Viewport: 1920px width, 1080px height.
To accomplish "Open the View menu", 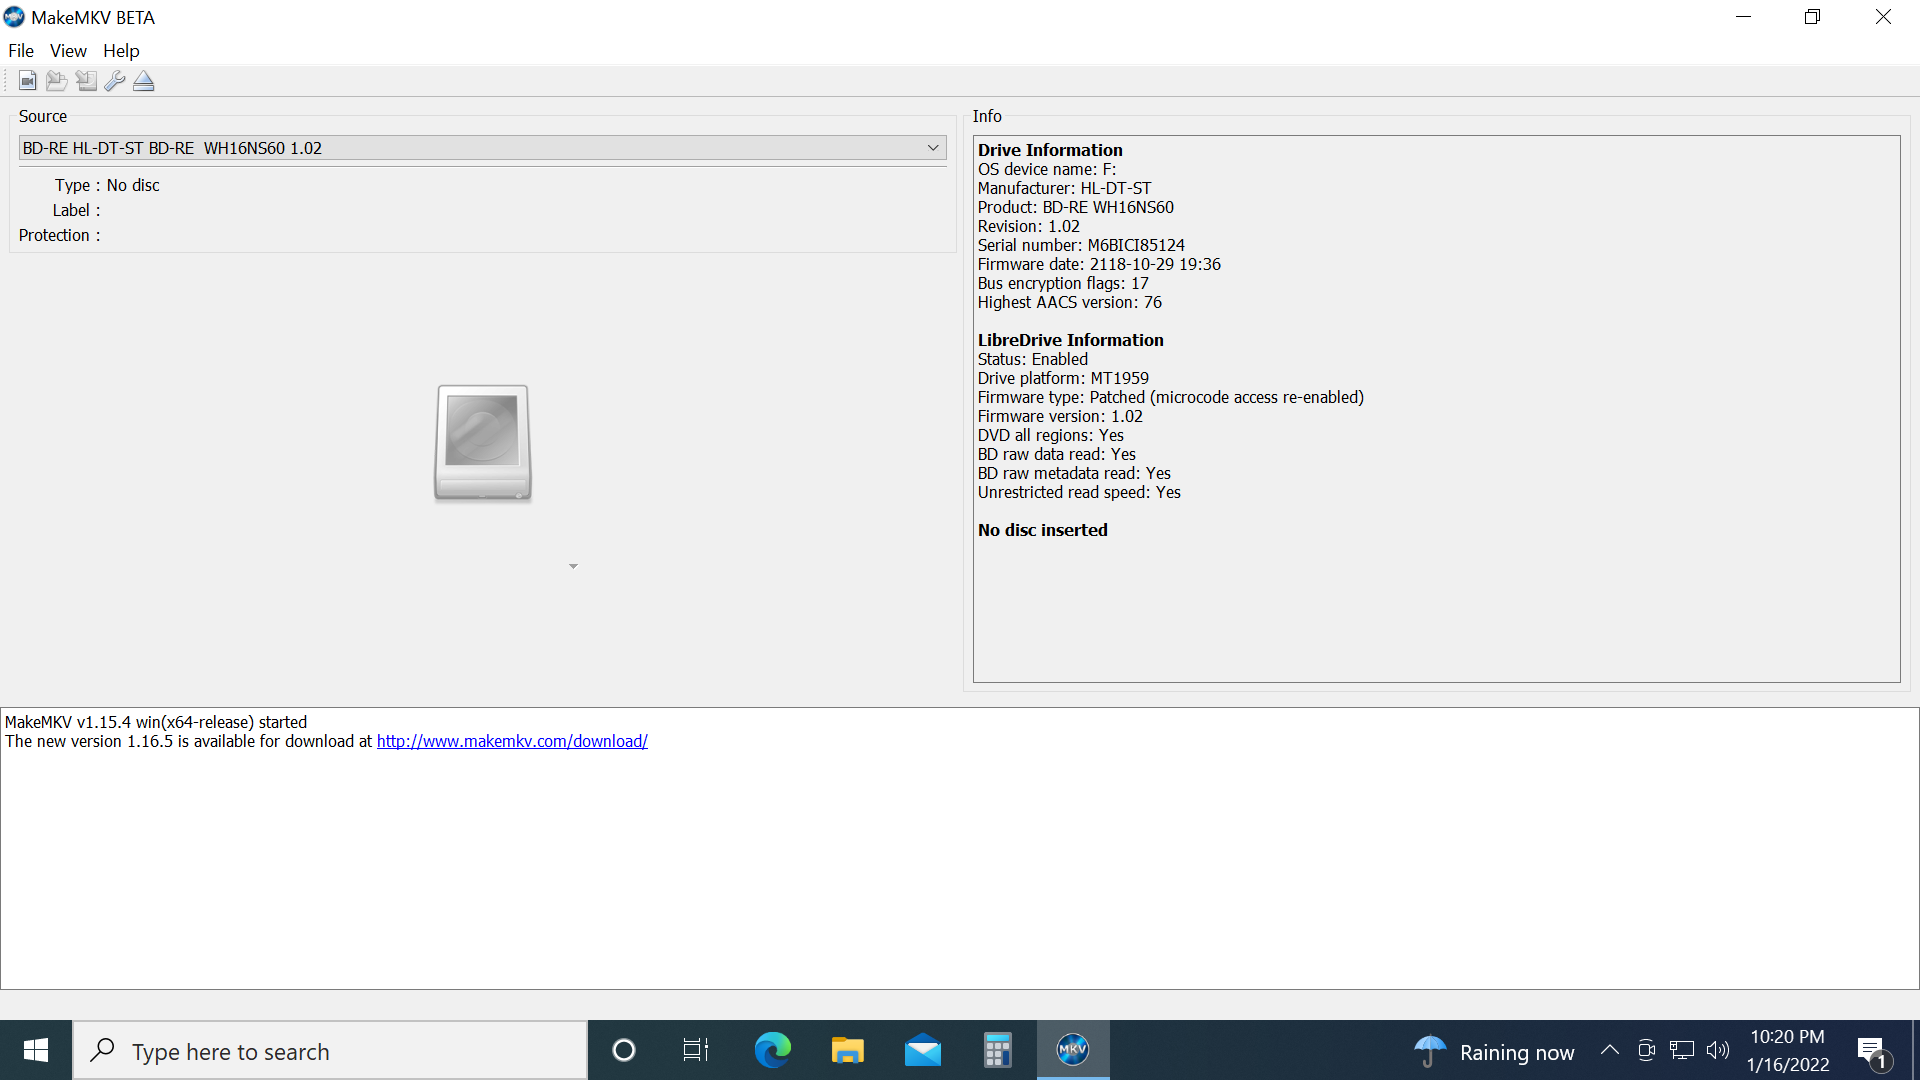I will pos(67,50).
